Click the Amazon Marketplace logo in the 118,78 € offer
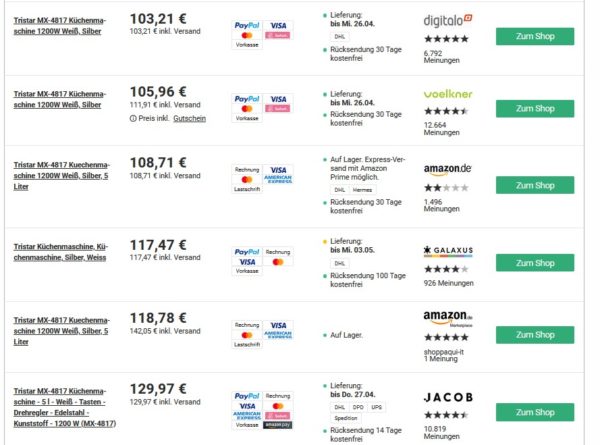The image size is (600, 445). (x=447, y=318)
